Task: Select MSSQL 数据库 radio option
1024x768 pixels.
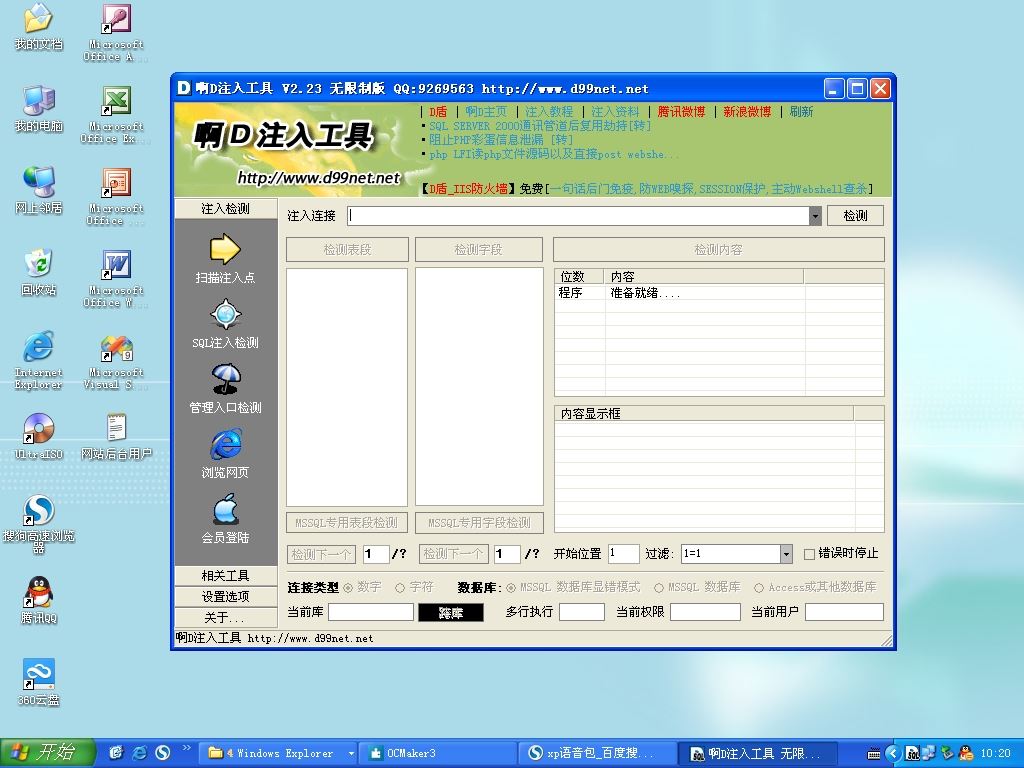Action: click(x=659, y=588)
